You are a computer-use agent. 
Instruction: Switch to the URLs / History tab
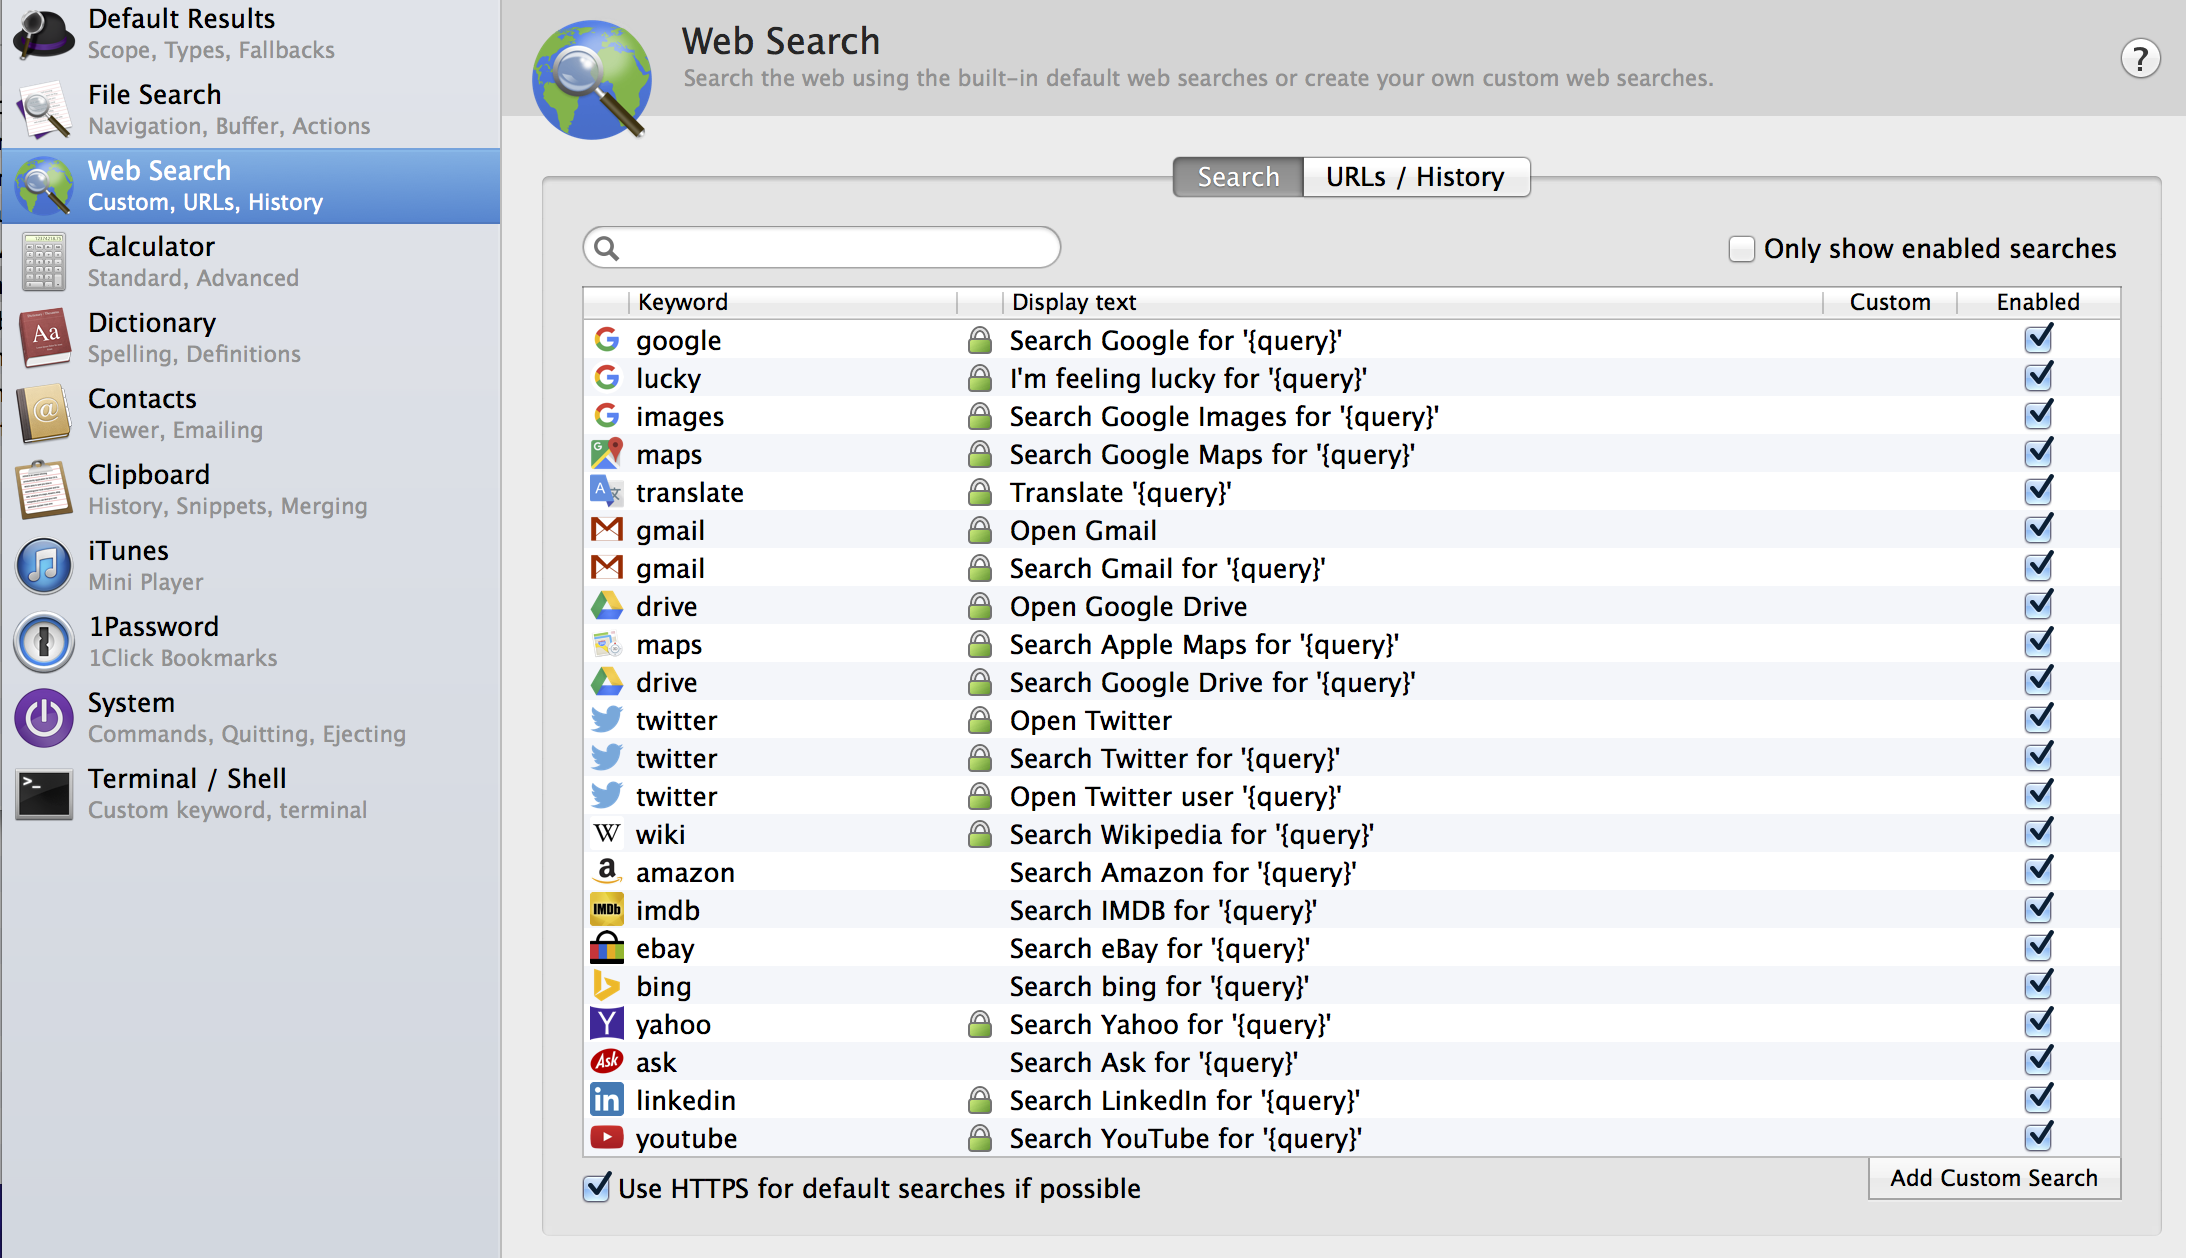[1416, 177]
